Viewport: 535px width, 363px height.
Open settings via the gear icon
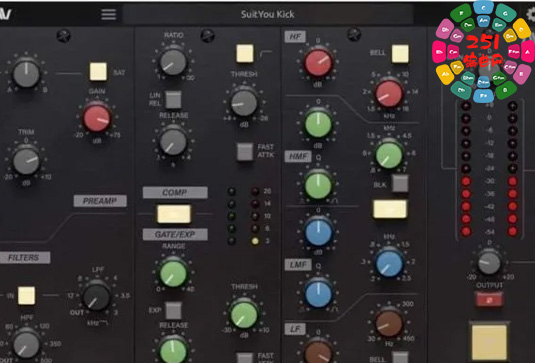531,14
